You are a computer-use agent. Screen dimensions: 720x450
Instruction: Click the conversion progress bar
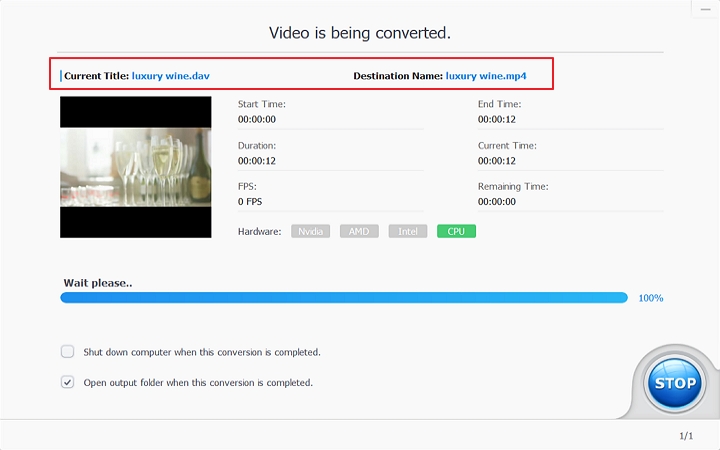pos(344,298)
